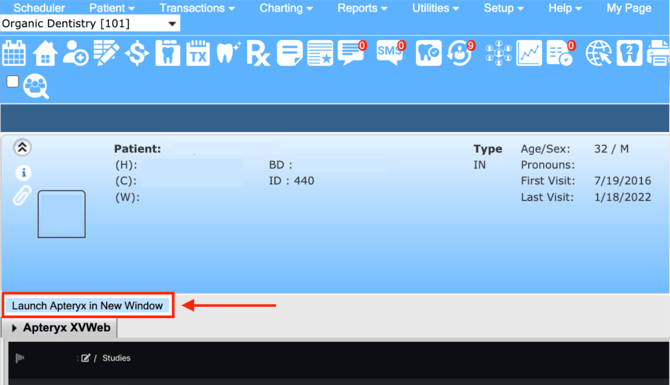Open the Patient dropdown menu

coord(112,8)
